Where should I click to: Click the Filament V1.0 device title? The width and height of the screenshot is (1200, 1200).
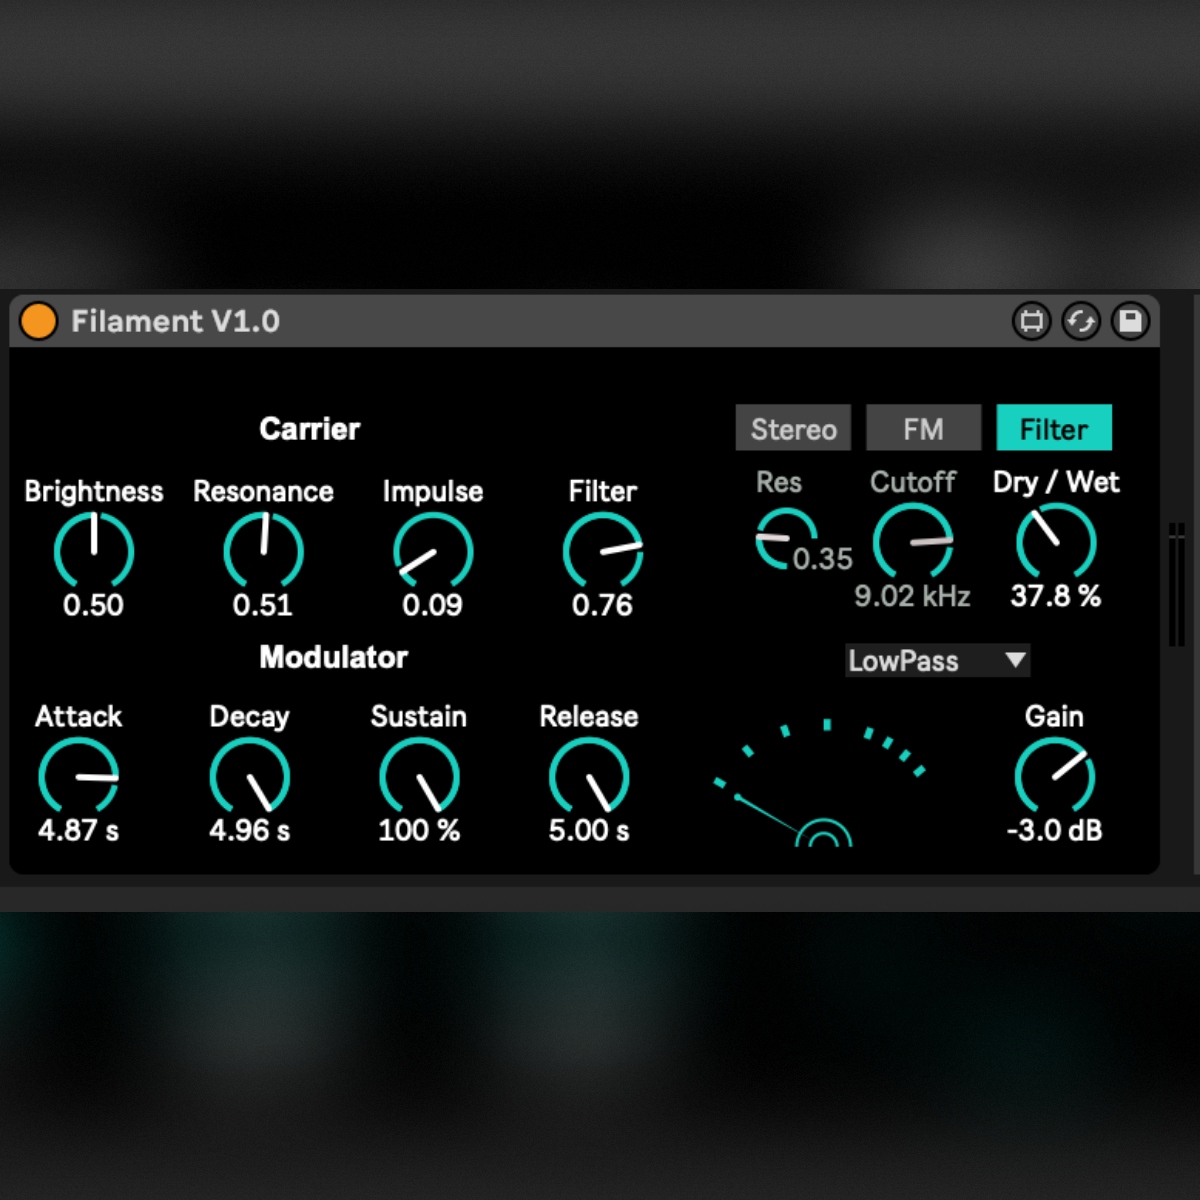tap(175, 321)
